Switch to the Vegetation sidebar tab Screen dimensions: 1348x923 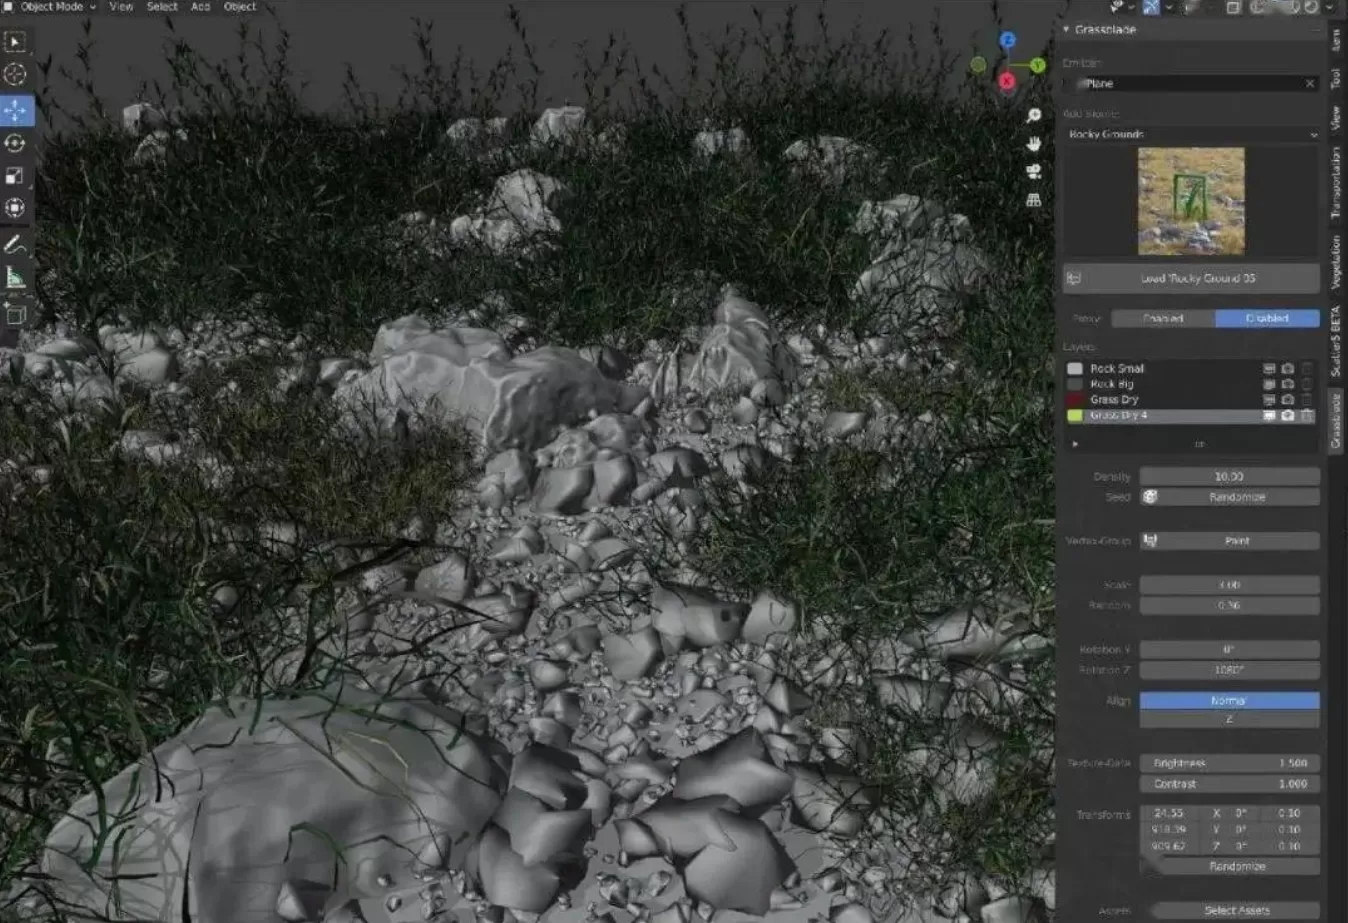pos(1336,263)
